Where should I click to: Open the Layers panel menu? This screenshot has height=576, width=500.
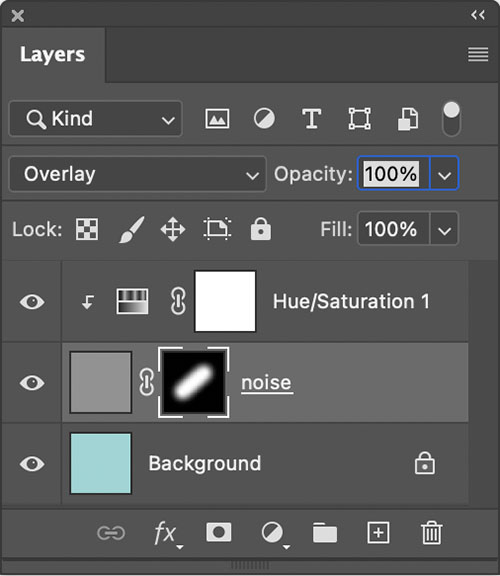[x=478, y=55]
